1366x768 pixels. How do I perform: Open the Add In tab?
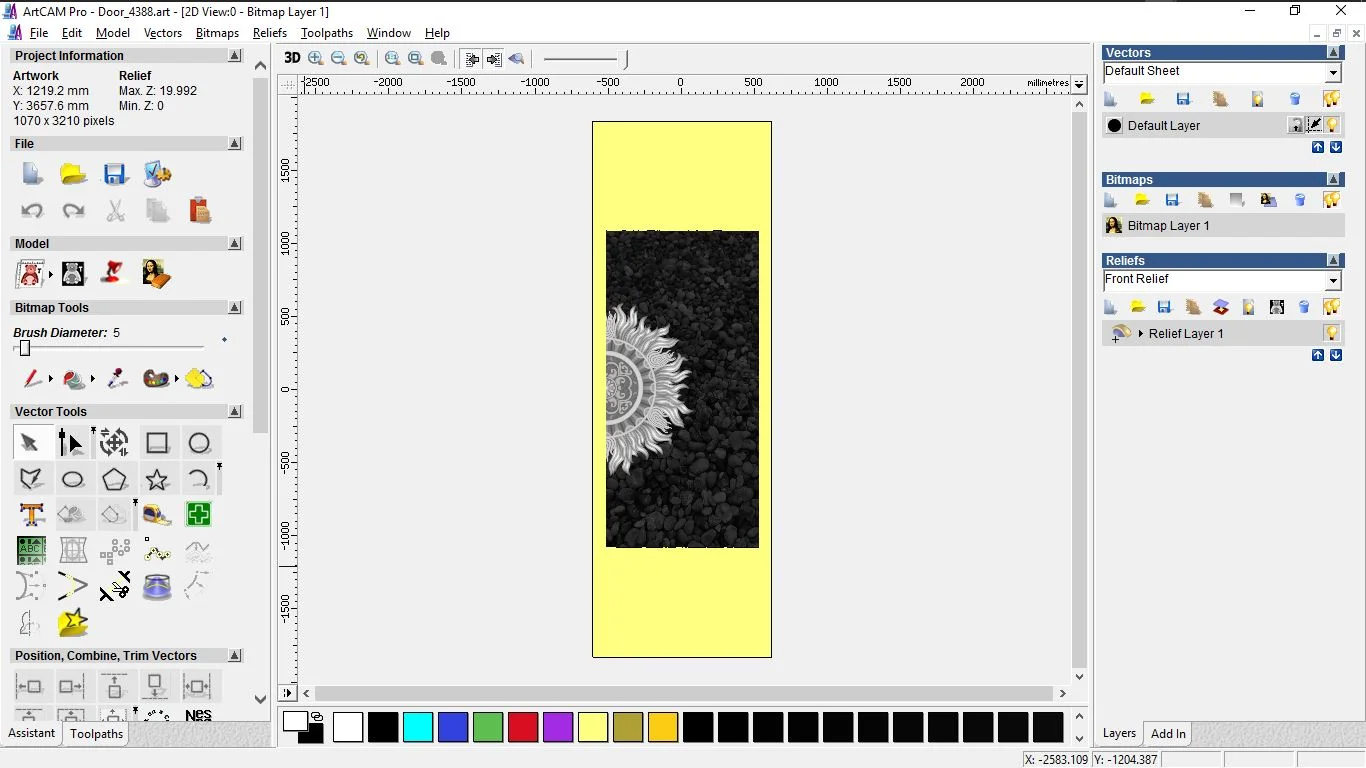click(1167, 734)
